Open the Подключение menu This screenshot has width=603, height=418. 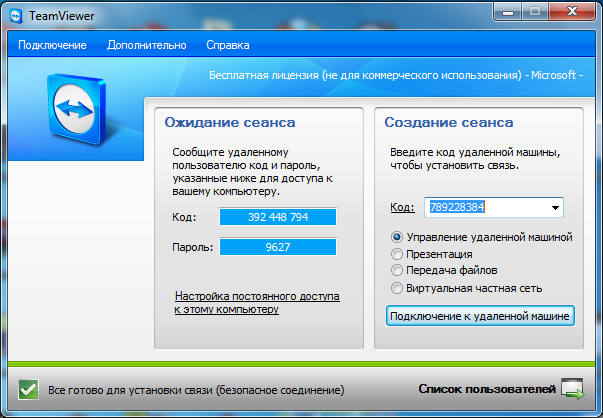coord(52,45)
